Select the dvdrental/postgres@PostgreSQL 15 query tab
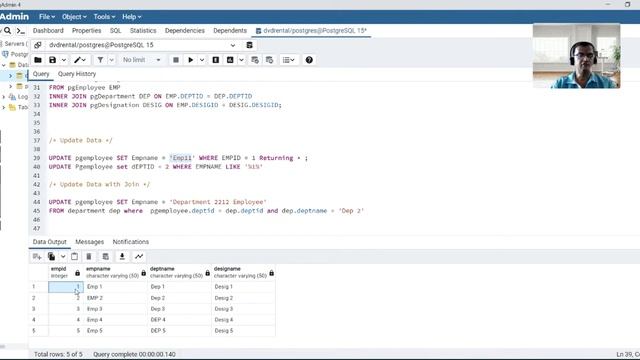Screen dimensions: 640x360 [311, 31]
